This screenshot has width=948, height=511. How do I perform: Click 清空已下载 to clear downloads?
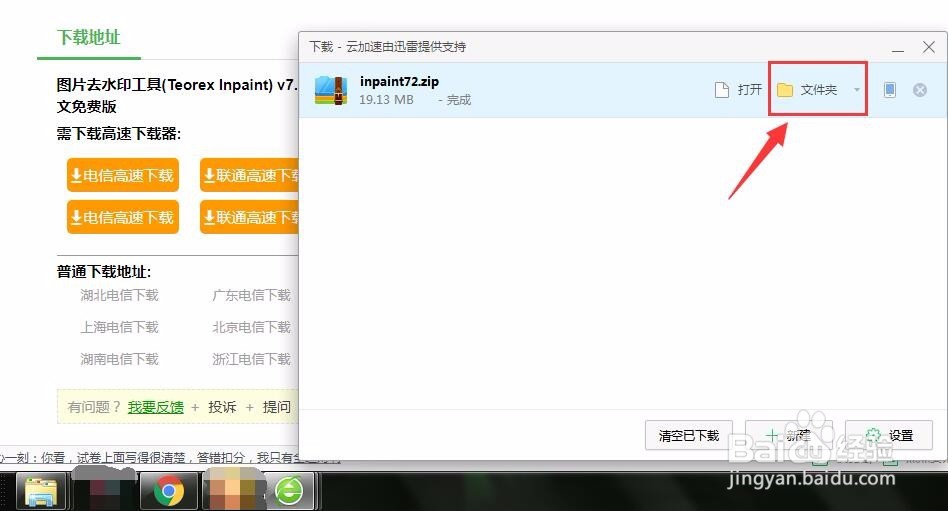(x=689, y=435)
